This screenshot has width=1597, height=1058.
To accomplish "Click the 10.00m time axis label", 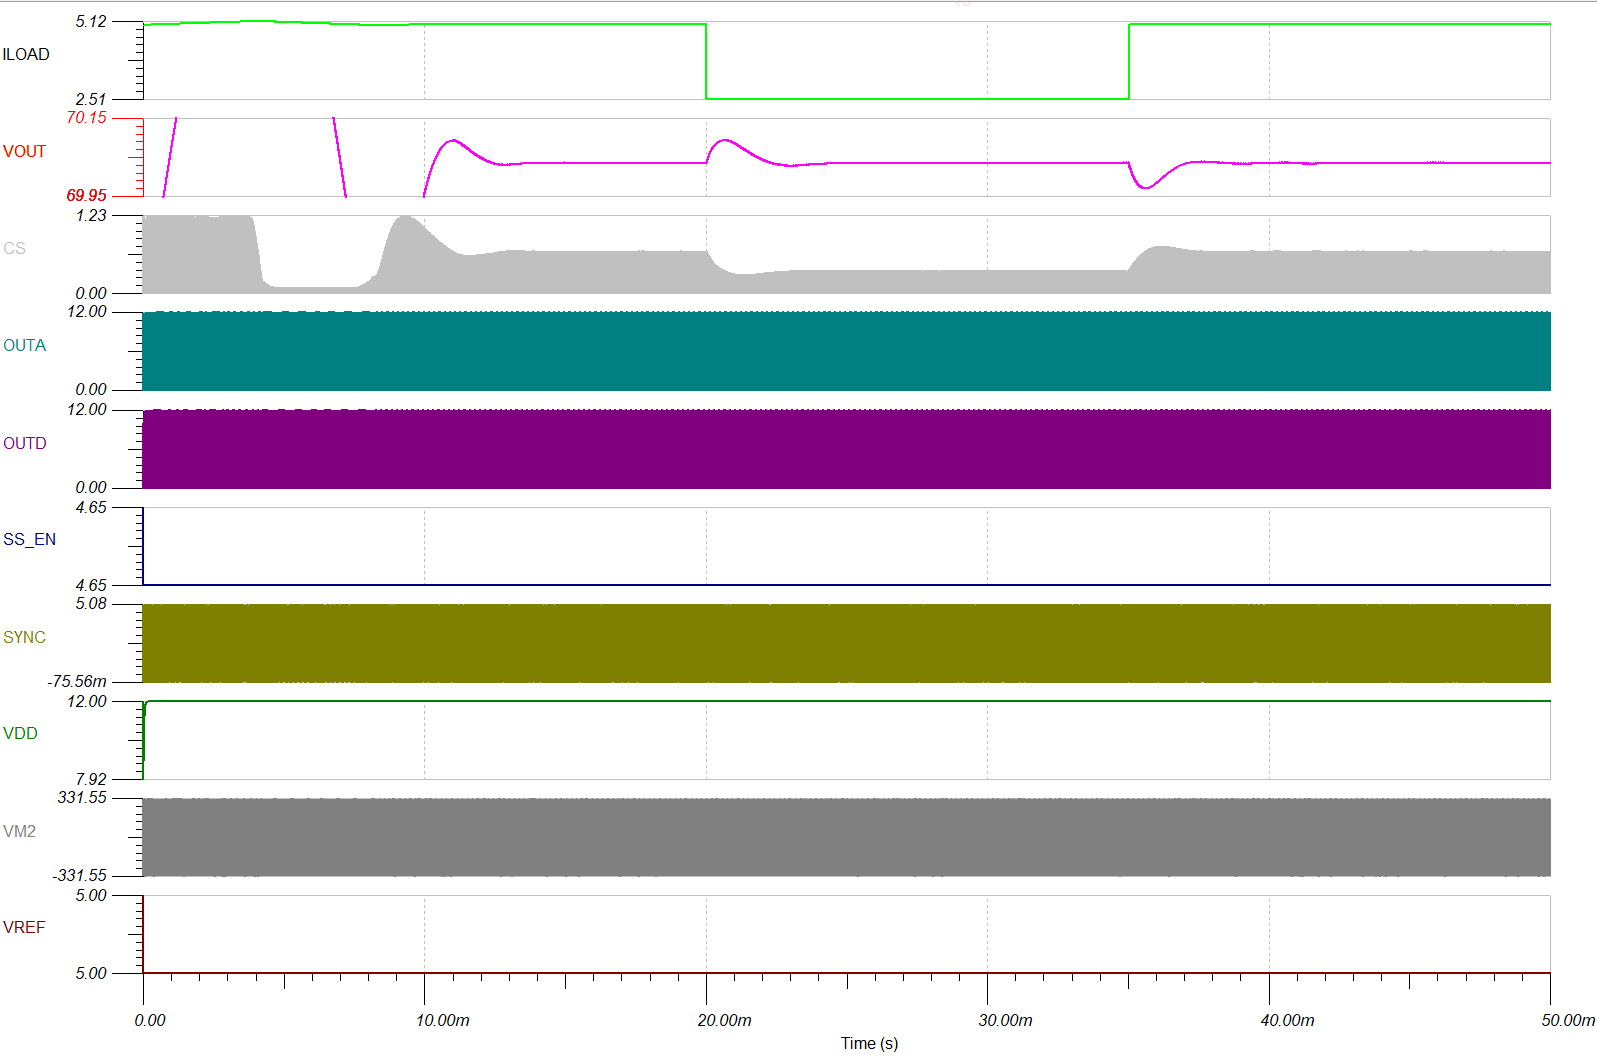I will [x=442, y=1020].
